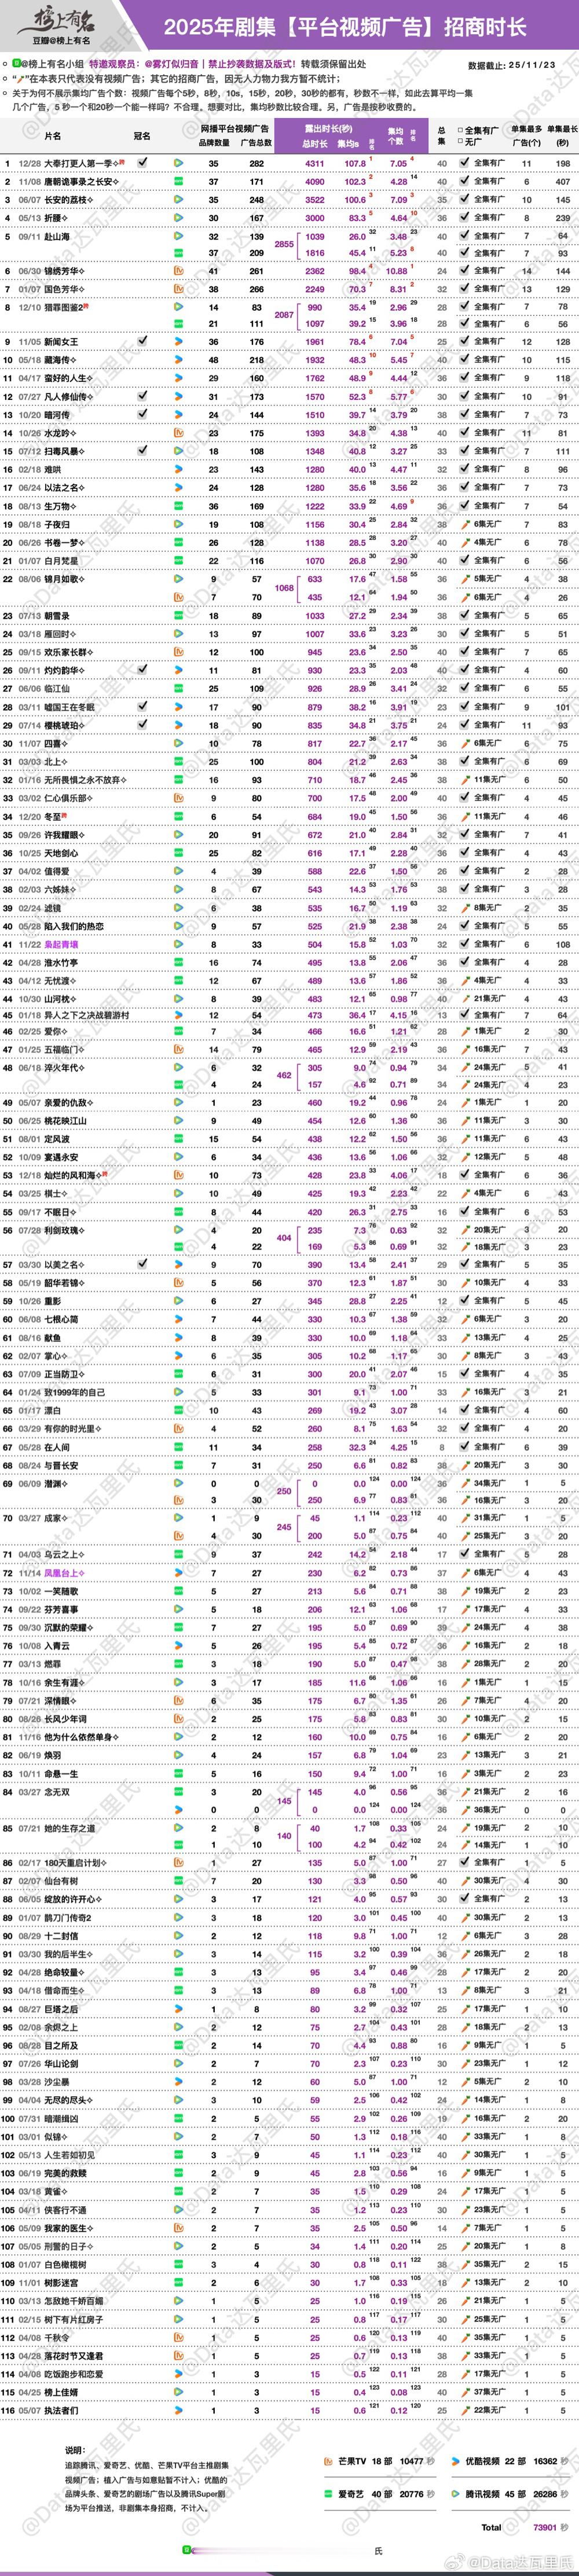The width and height of the screenshot is (579, 2576).
Task: Click the show title 长安的荔枝
Action: [x=64, y=199]
